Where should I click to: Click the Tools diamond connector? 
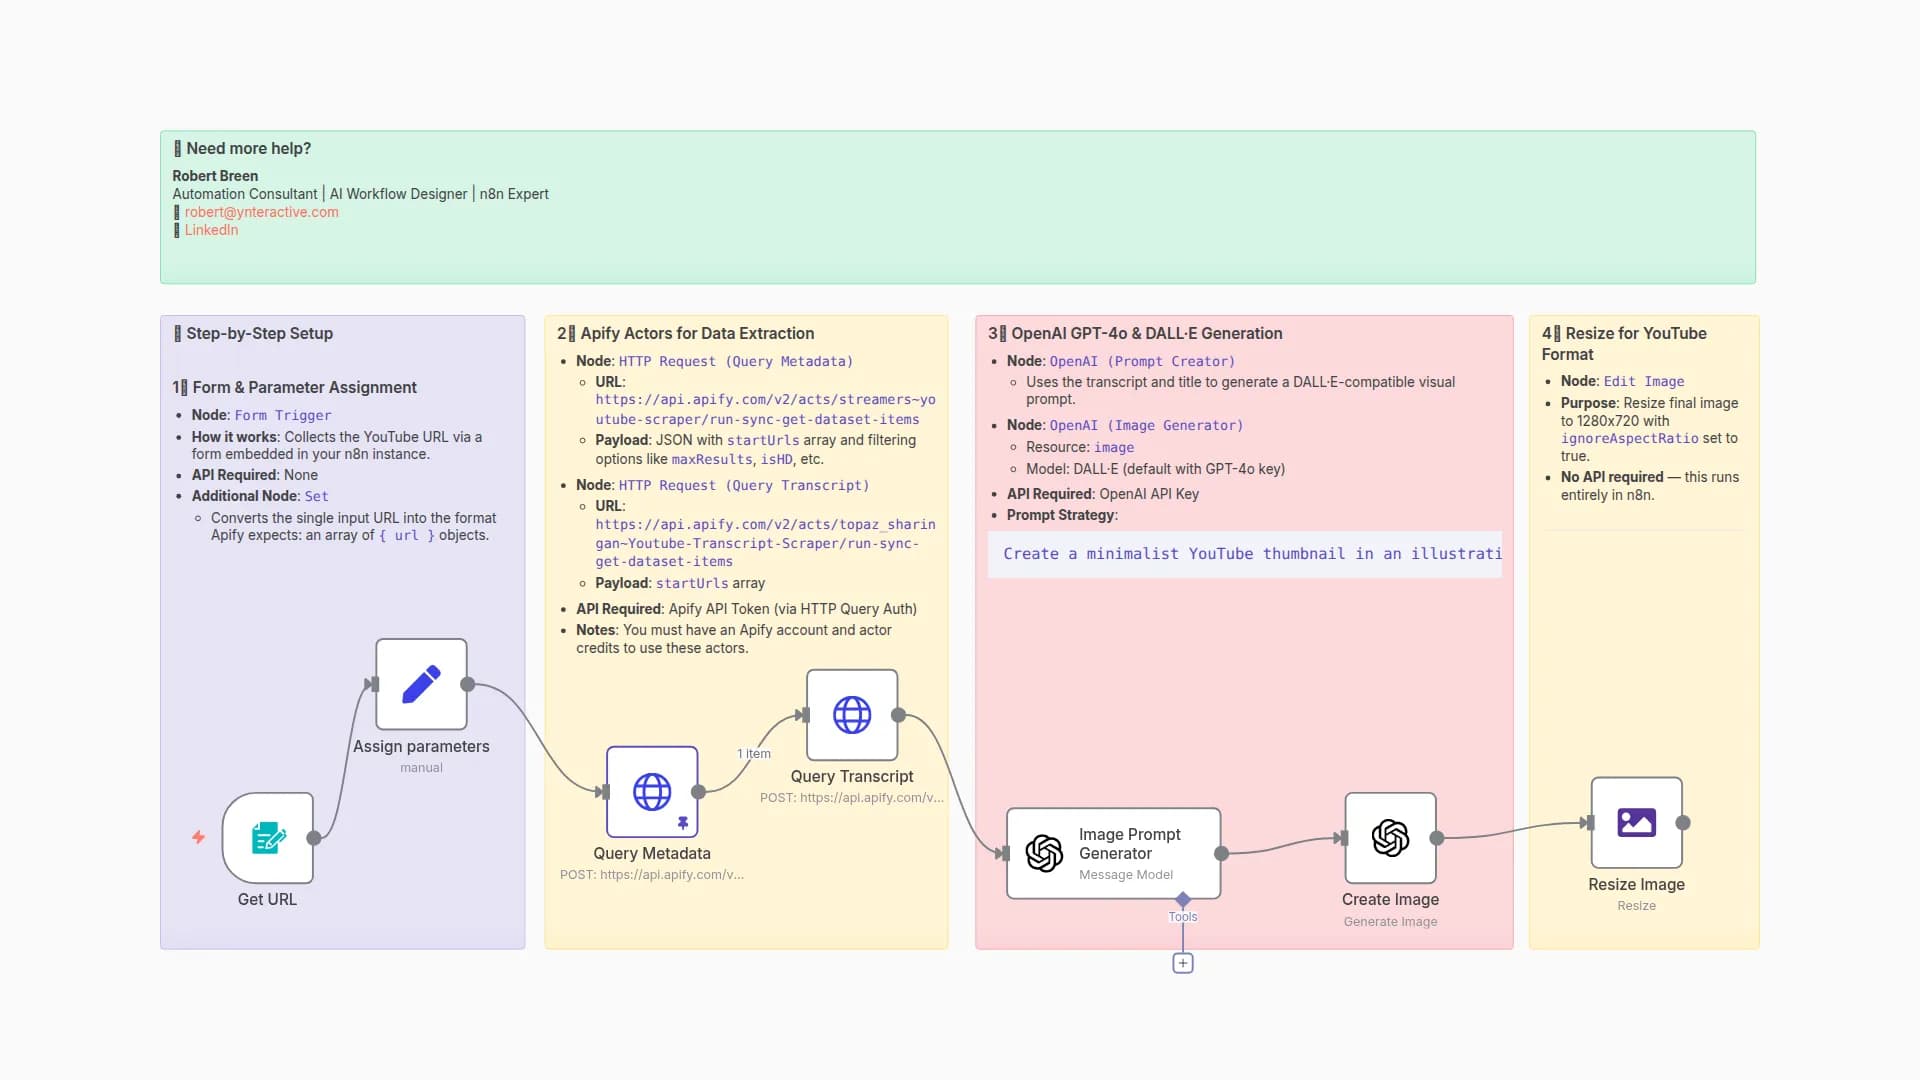click(x=1182, y=899)
